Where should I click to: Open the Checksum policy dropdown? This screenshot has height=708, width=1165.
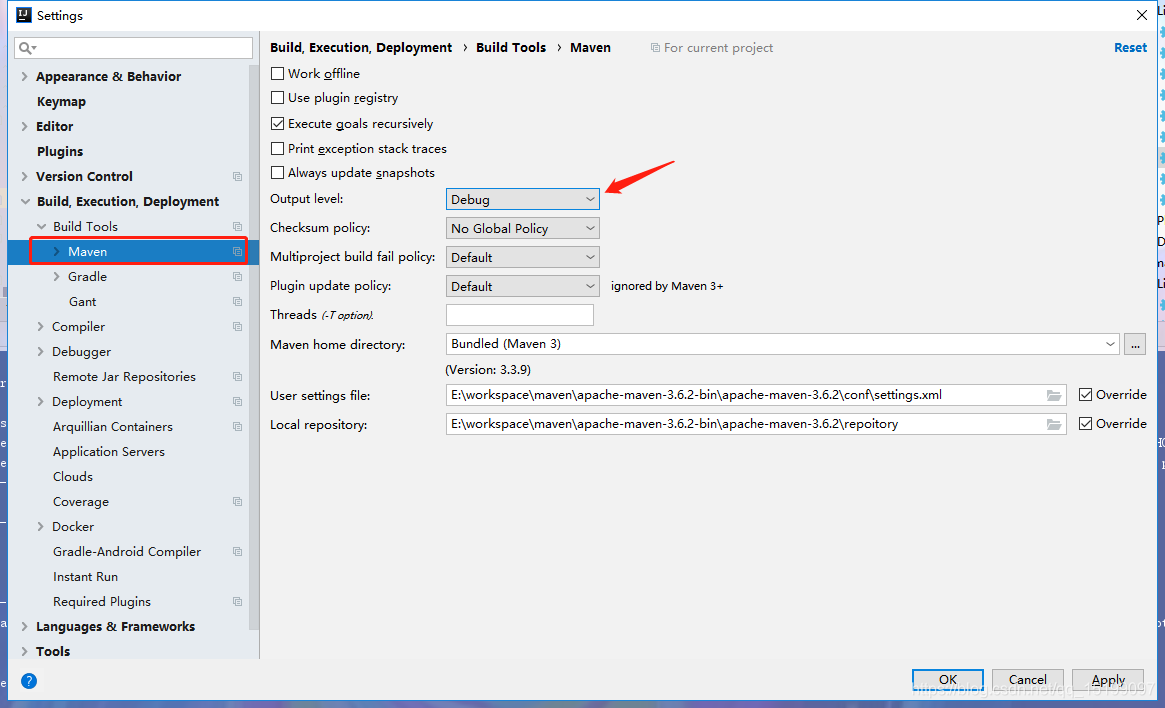pos(522,228)
